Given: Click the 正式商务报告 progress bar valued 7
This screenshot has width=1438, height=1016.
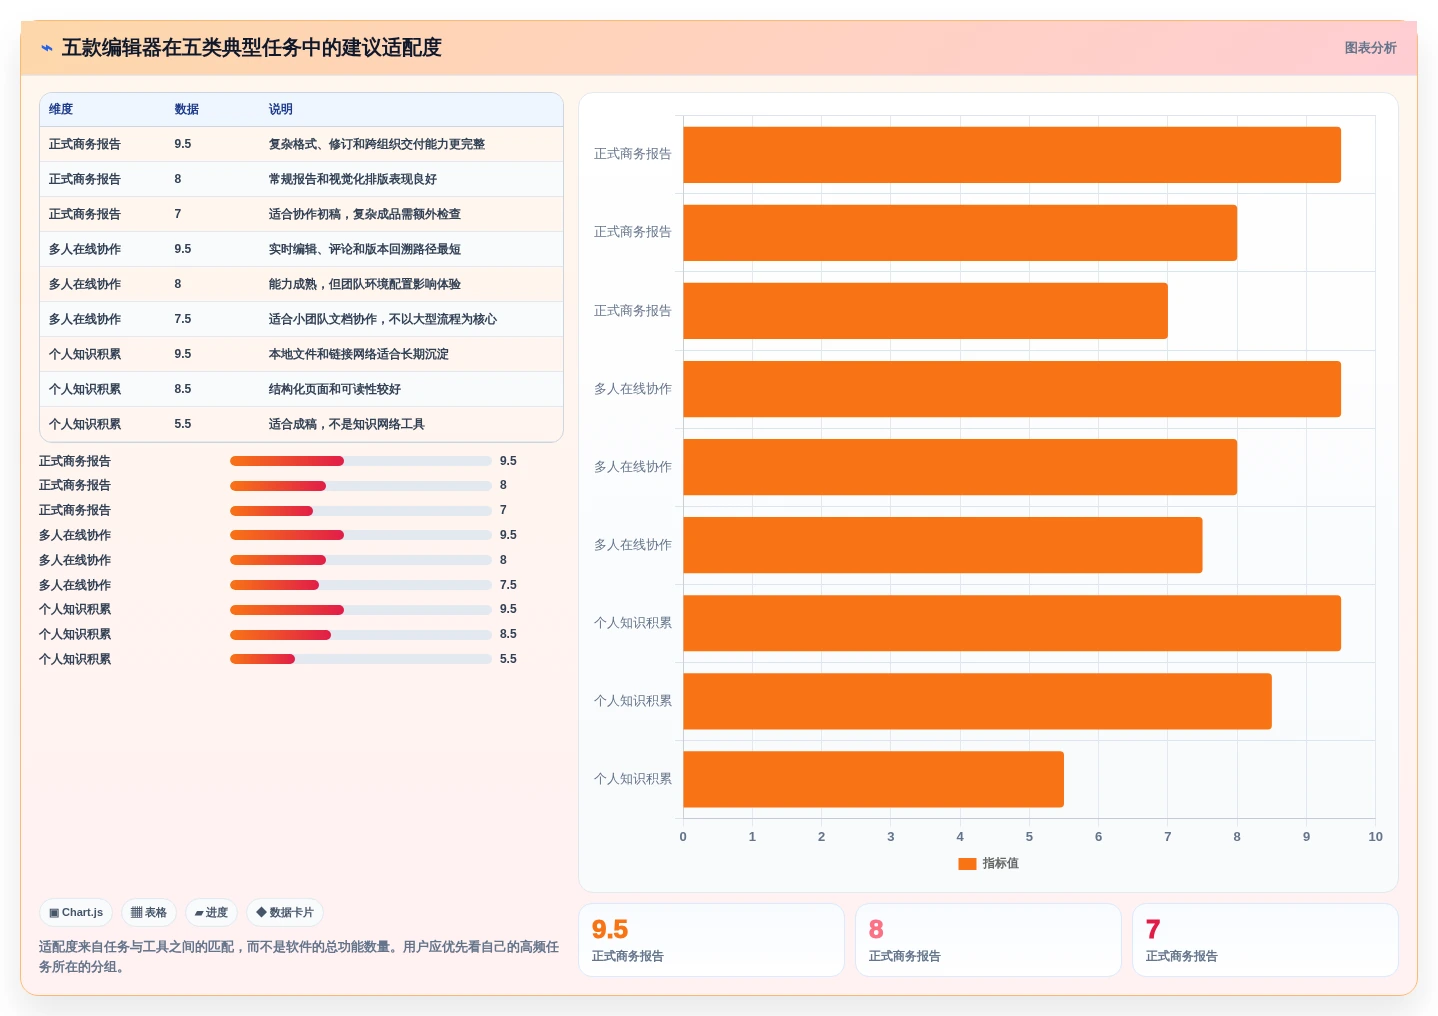Looking at the screenshot, I should (361, 510).
